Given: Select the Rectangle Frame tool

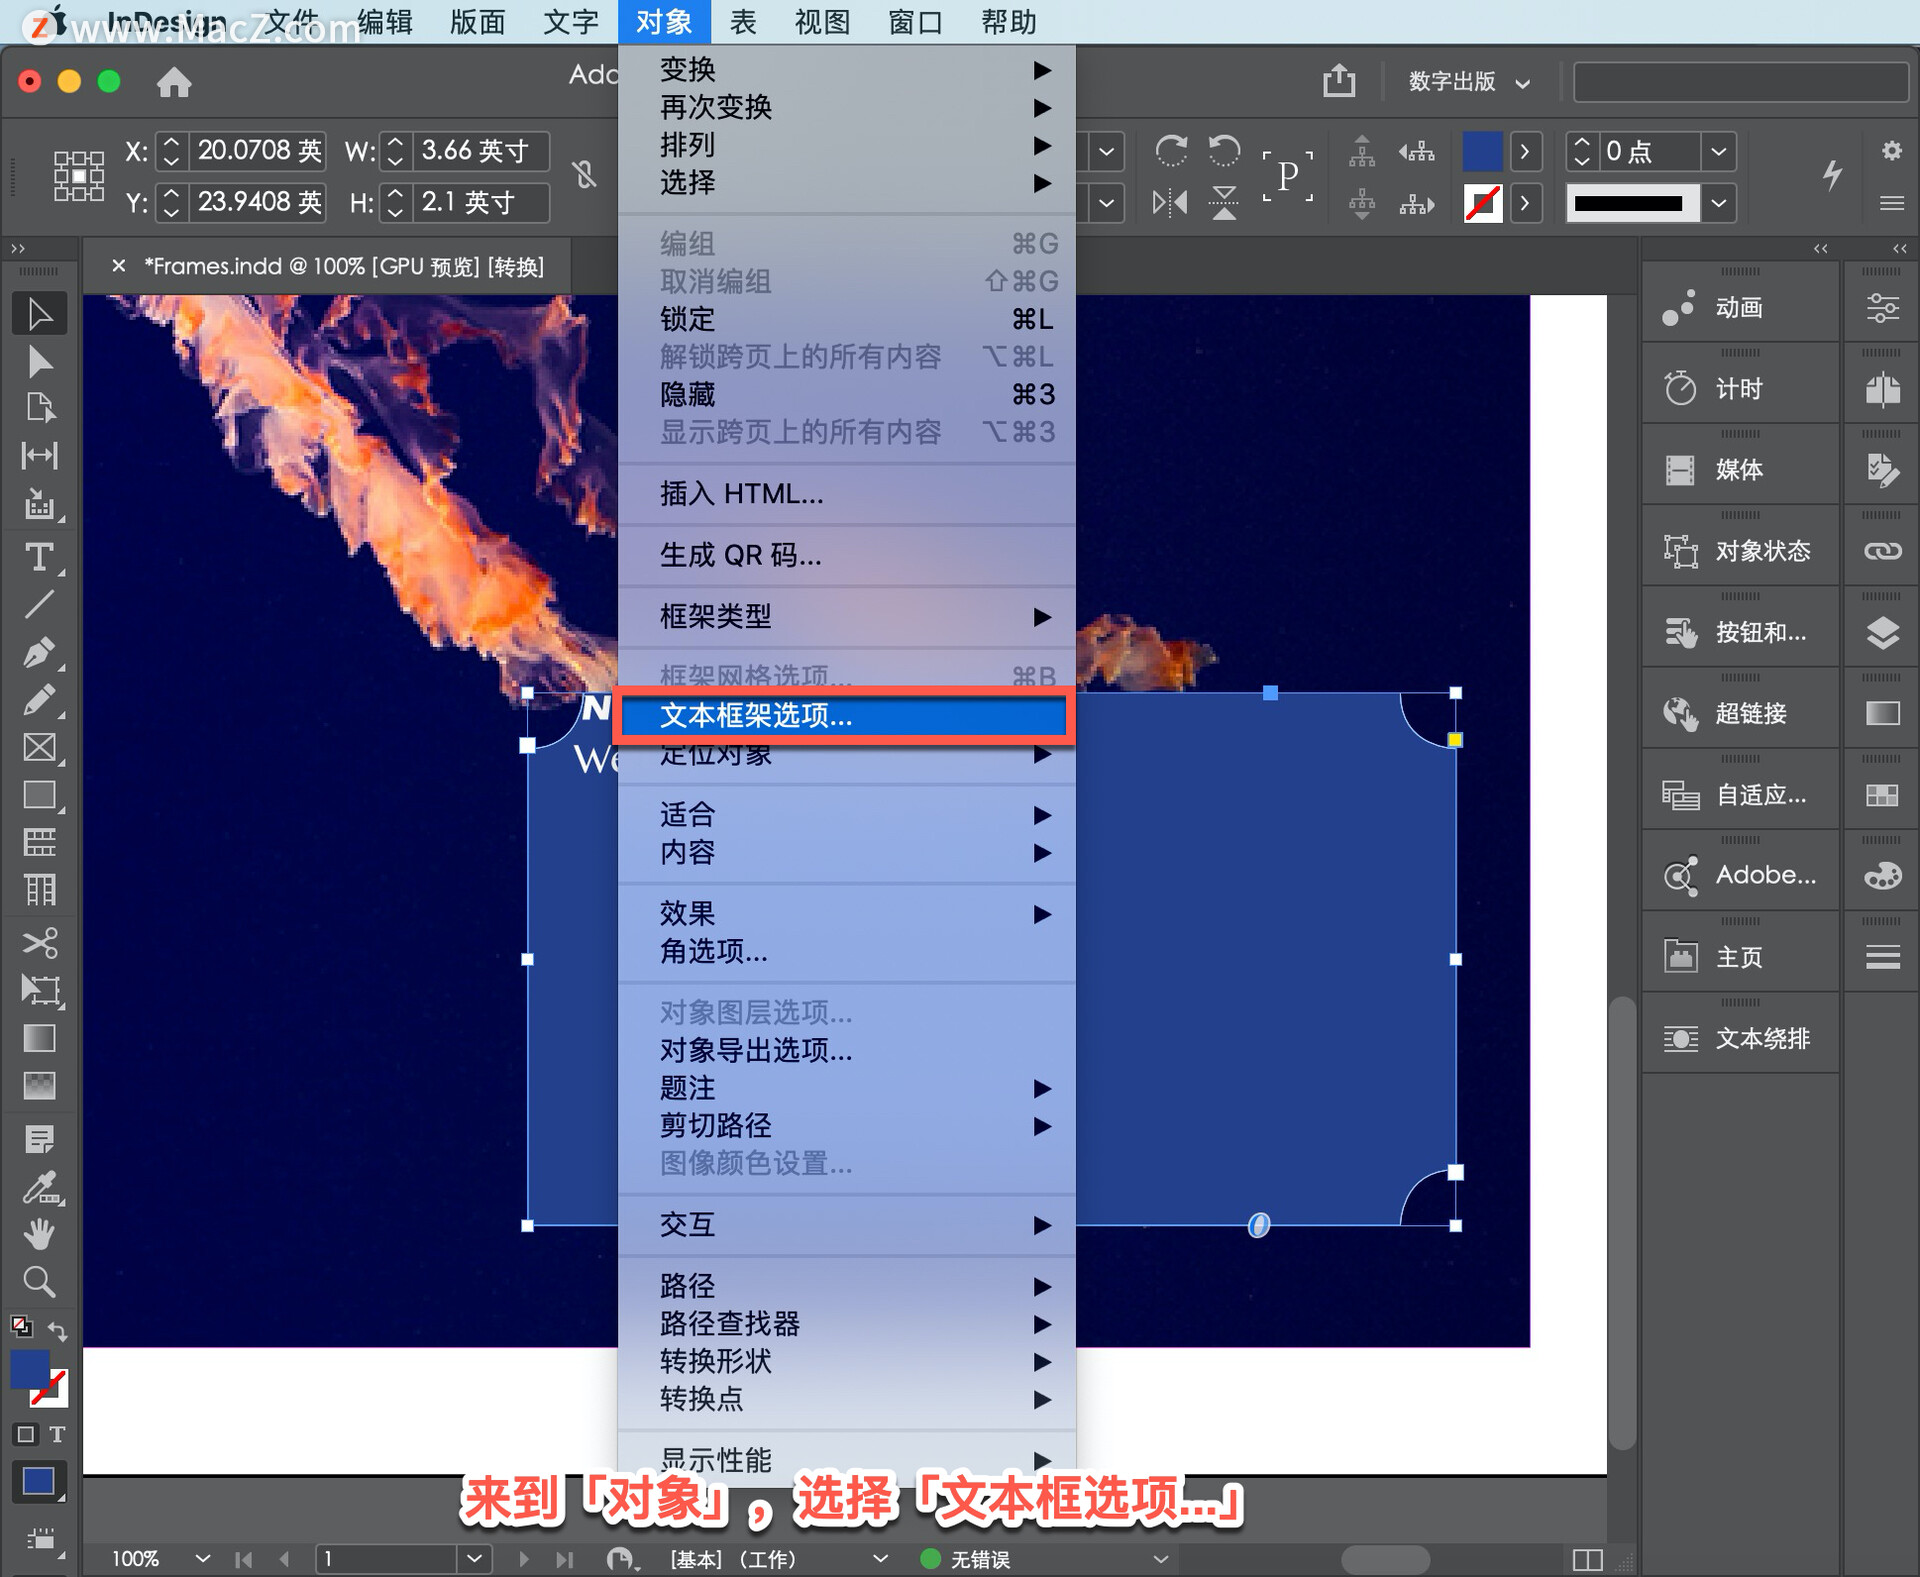Looking at the screenshot, I should pos(39,747).
